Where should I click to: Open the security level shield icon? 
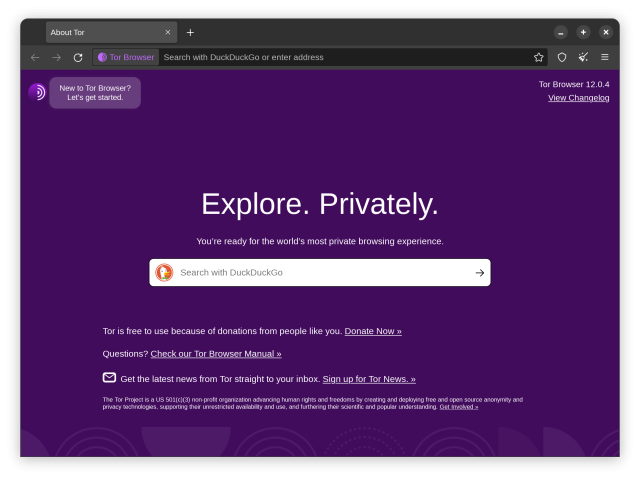562,58
